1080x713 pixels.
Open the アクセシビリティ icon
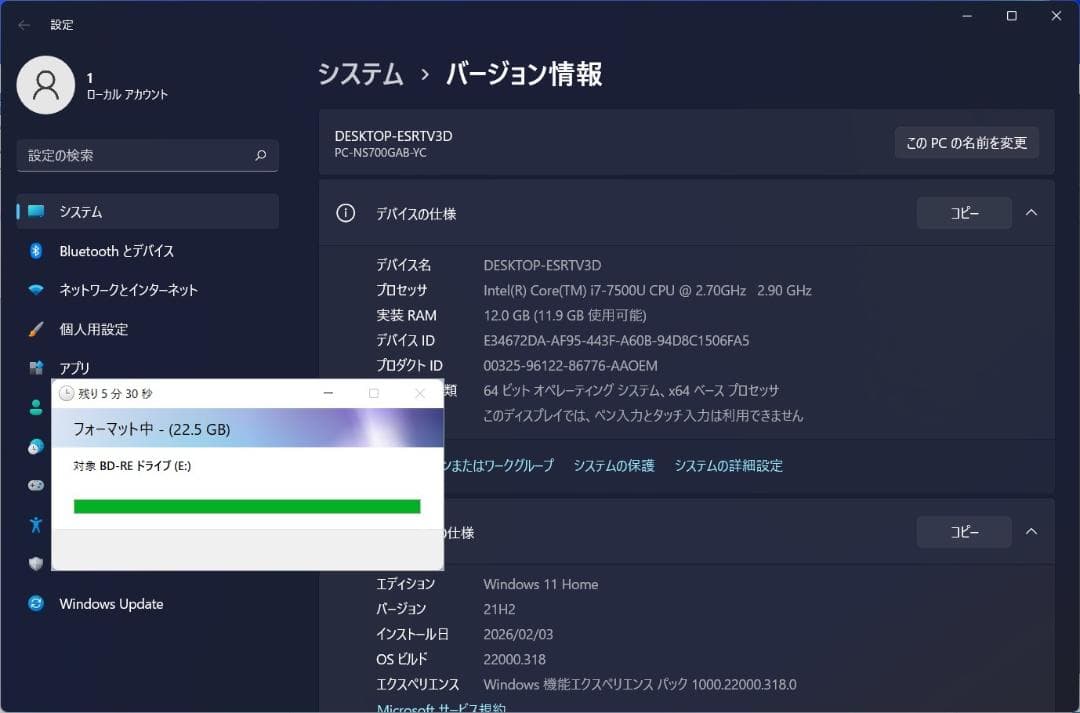click(35, 523)
